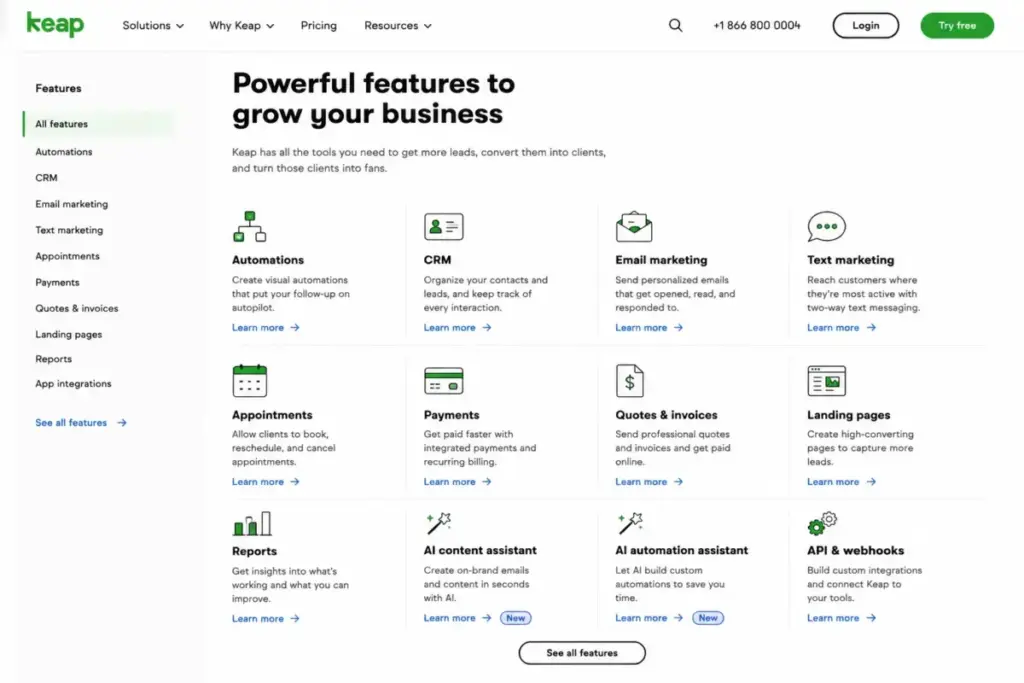
Task: Click the phone number +1 866 800 0004
Action: coord(757,25)
